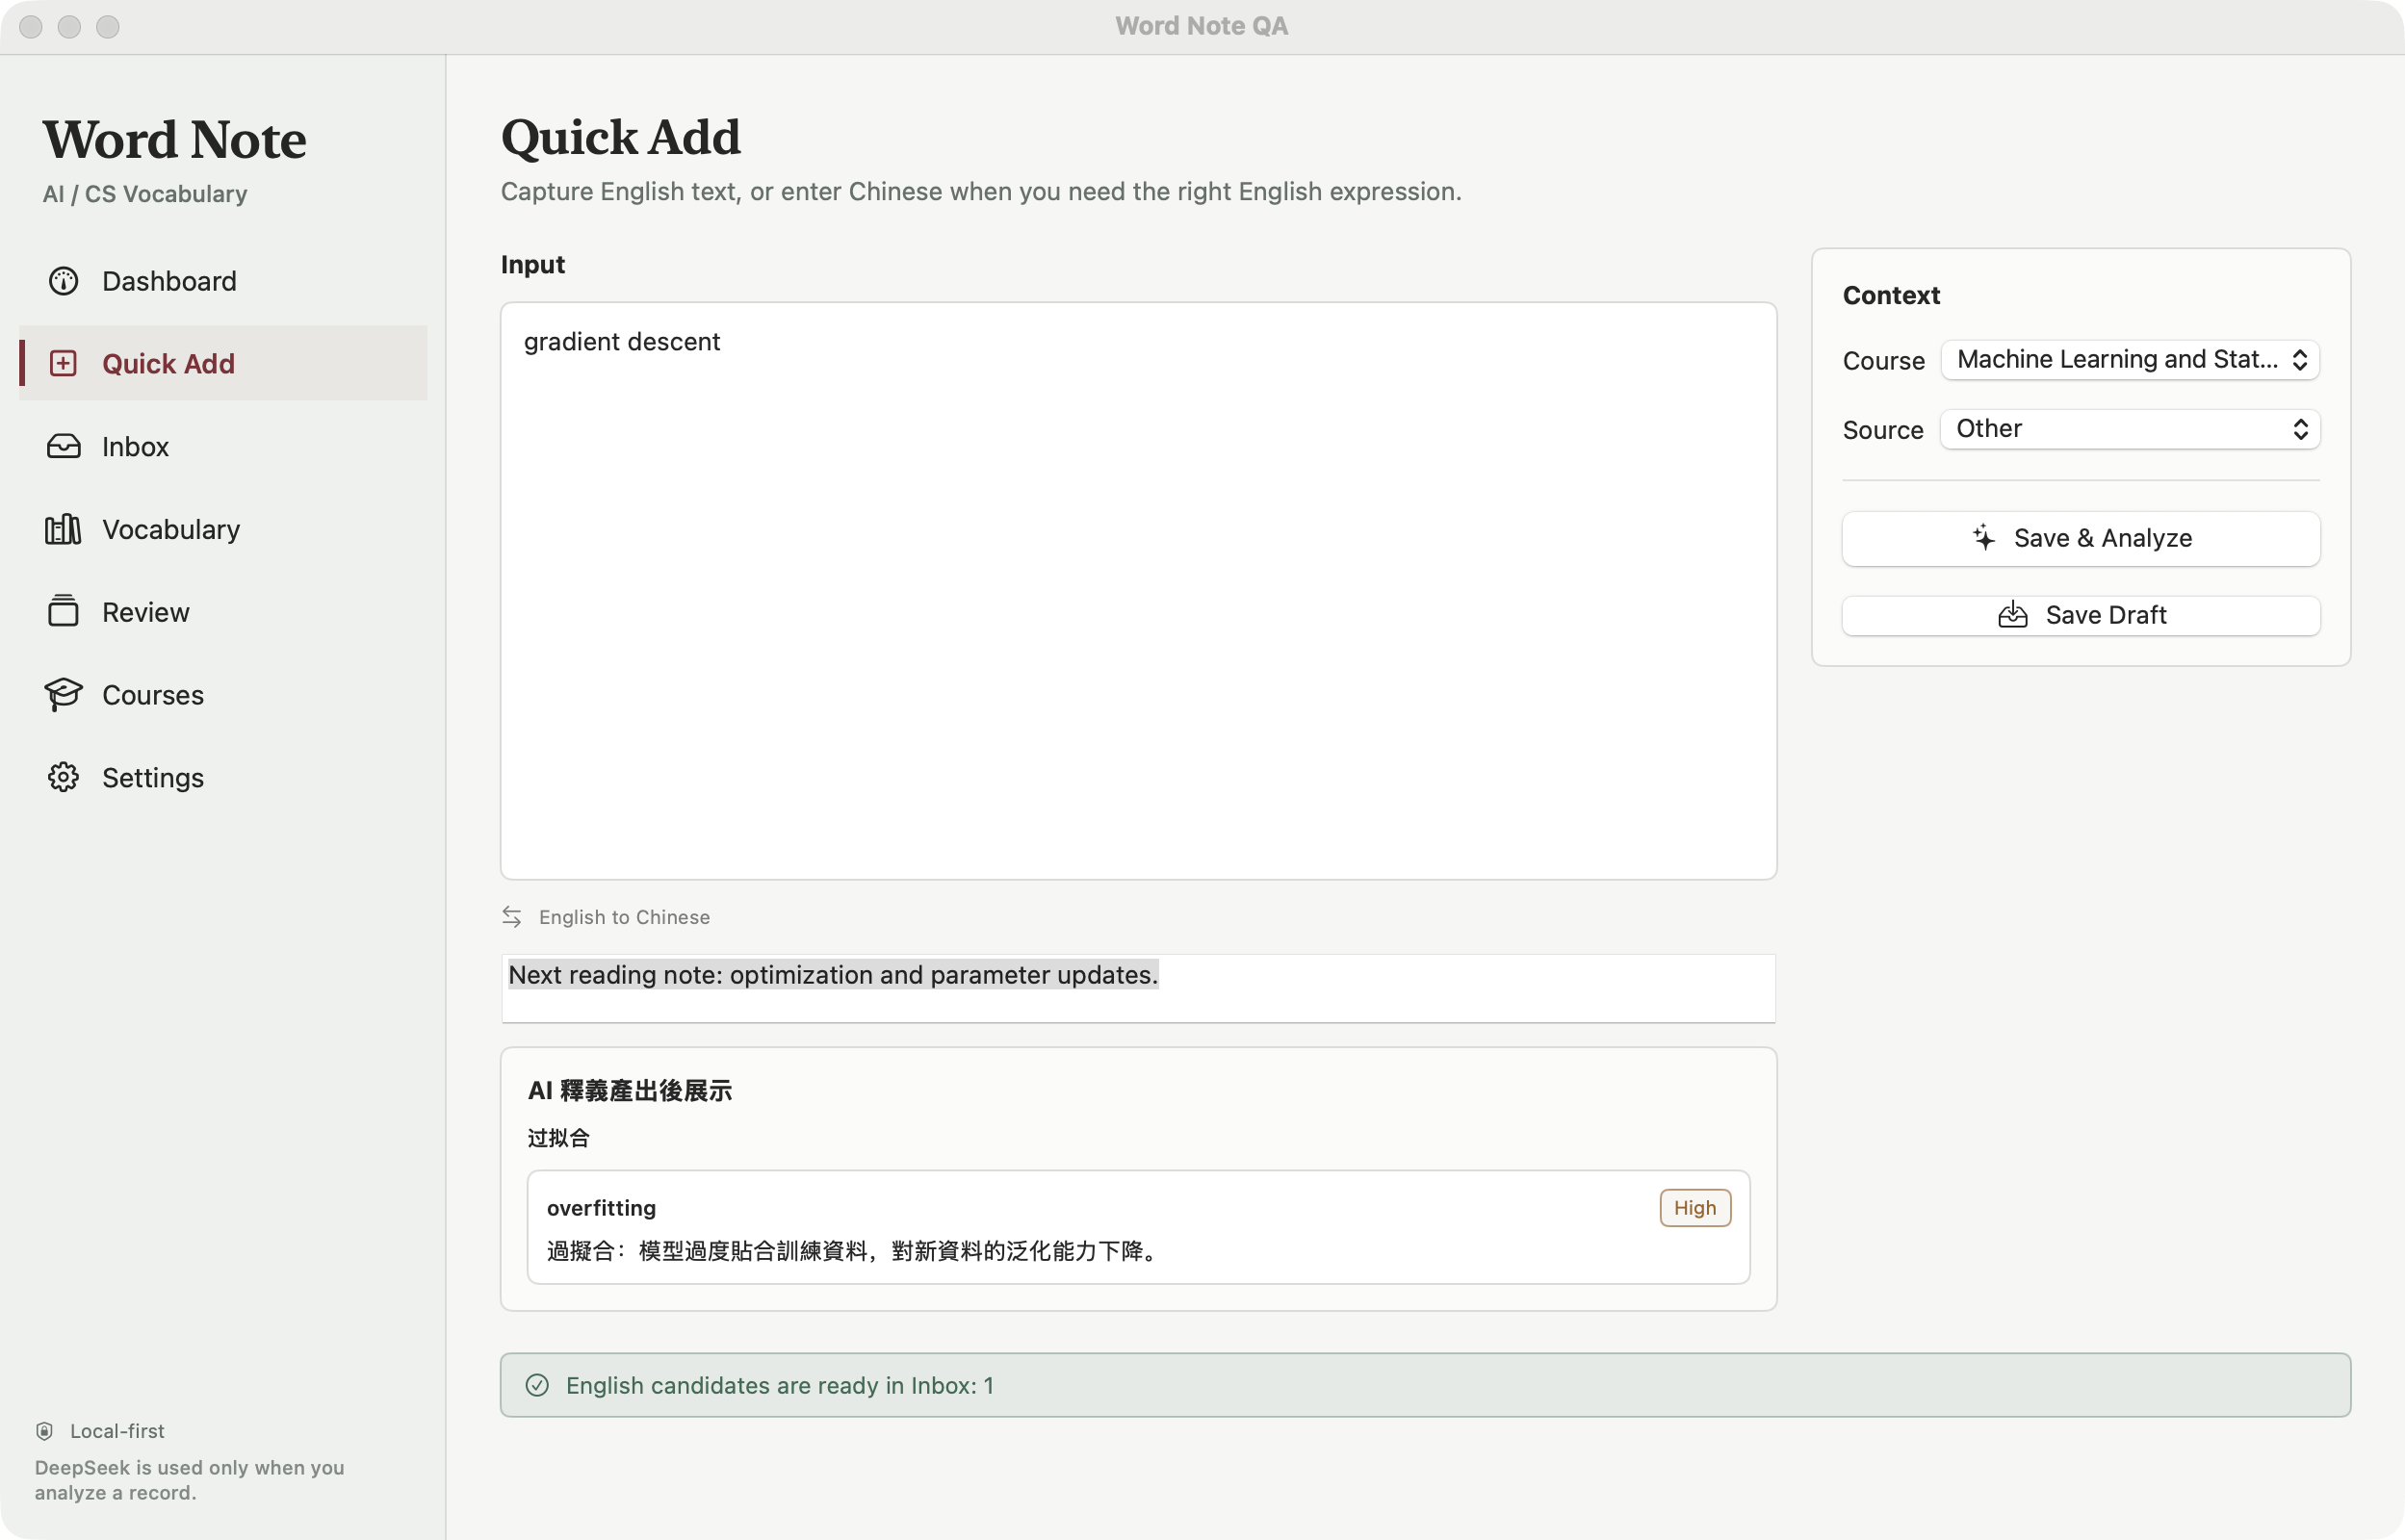Click the Quick Add page heading
This screenshot has width=2405, height=1540.
coord(621,137)
